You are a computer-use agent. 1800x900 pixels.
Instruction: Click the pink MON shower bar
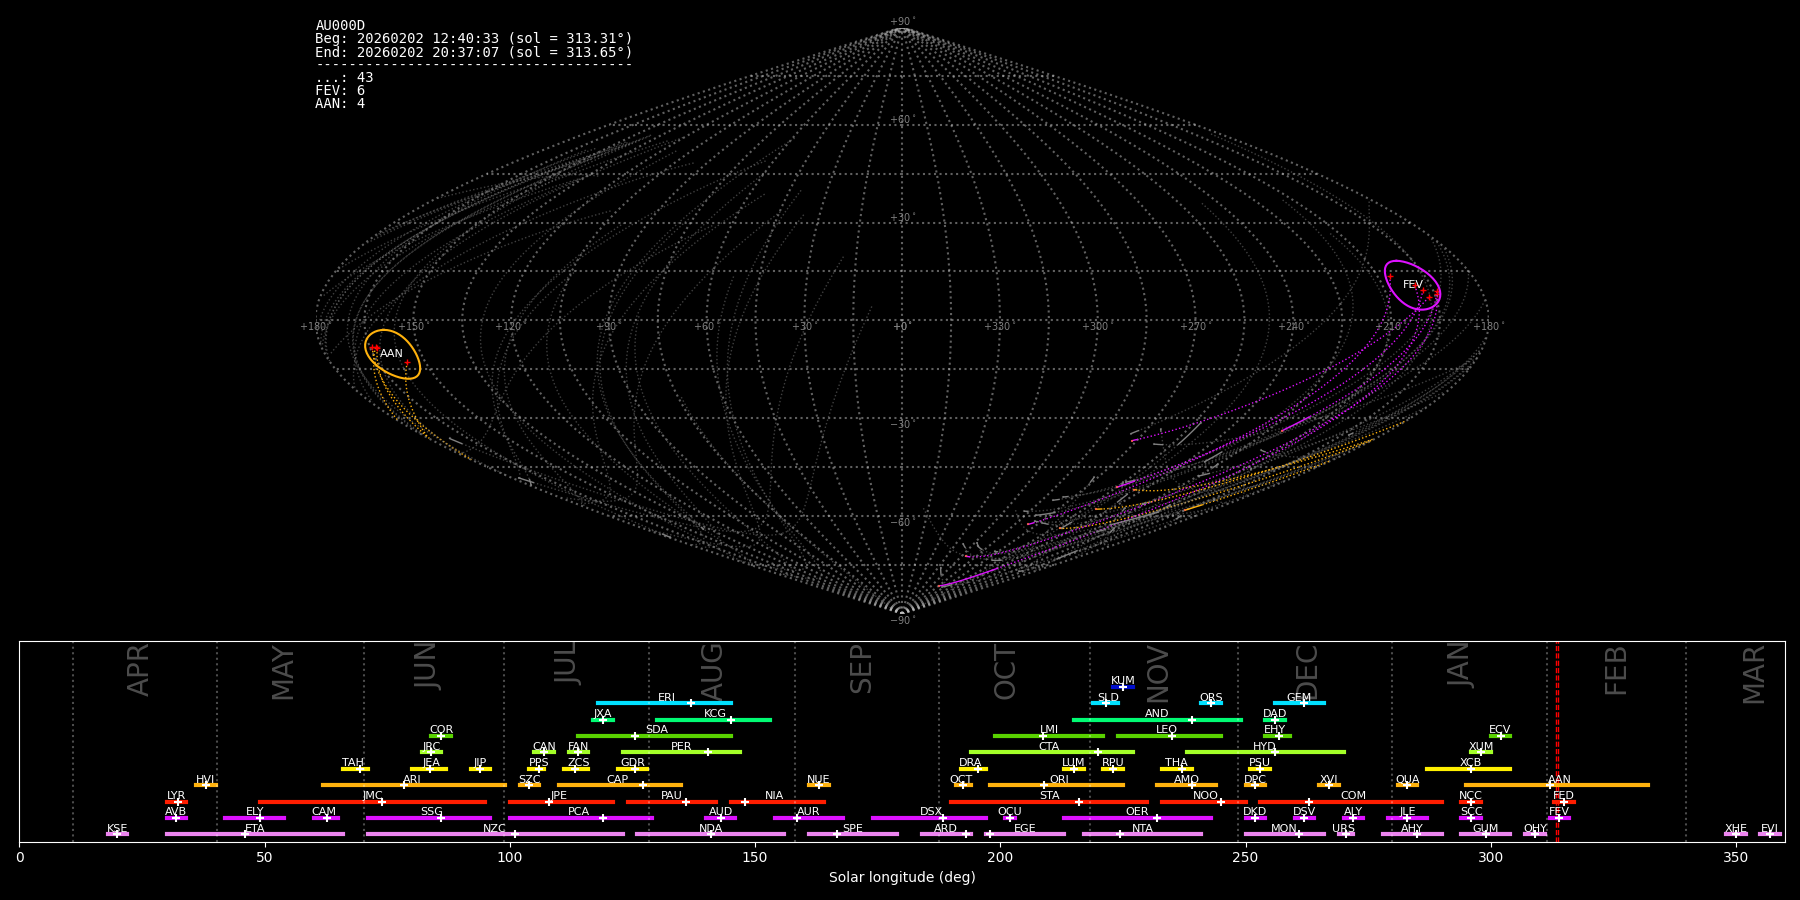point(1284,834)
